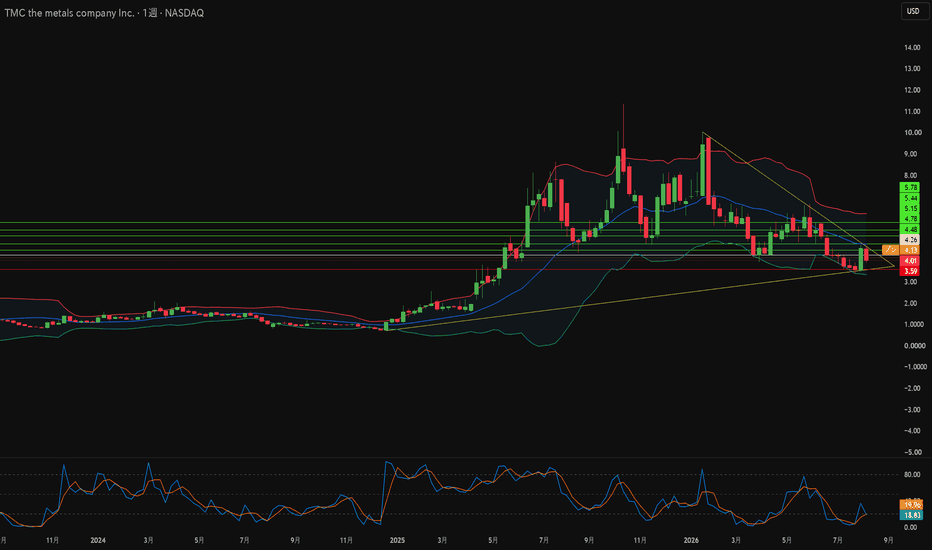Select the tall red candle peaking near 10.00
The width and height of the screenshot is (932, 550).
coord(709,171)
